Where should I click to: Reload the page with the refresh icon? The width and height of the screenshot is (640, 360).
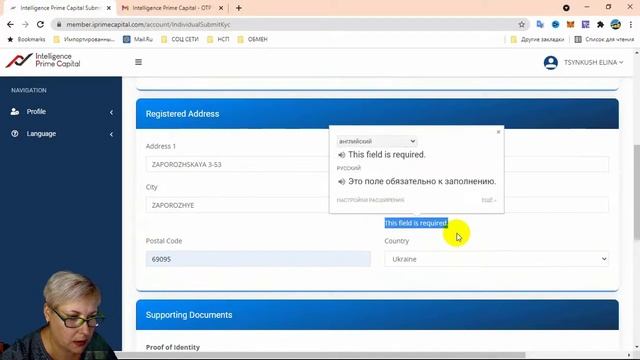pos(40,24)
